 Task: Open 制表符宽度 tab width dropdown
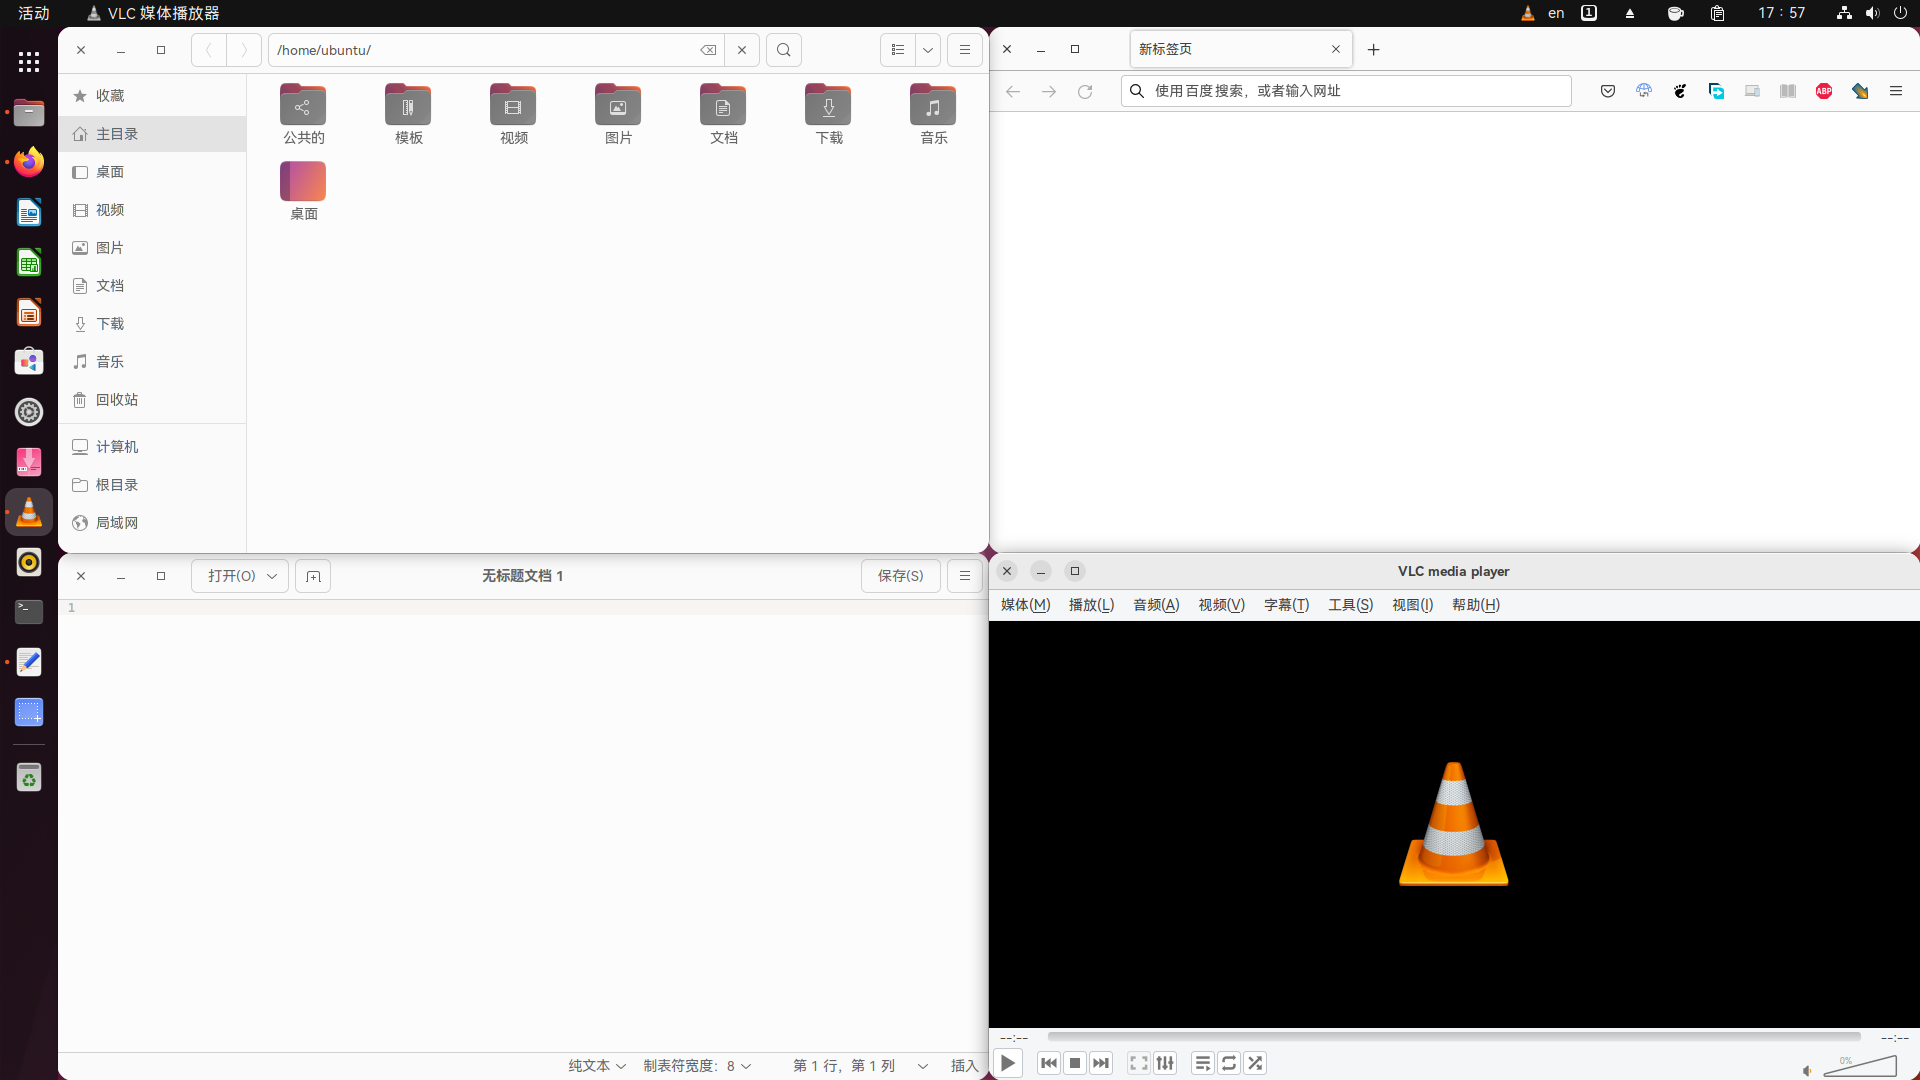(x=697, y=1066)
